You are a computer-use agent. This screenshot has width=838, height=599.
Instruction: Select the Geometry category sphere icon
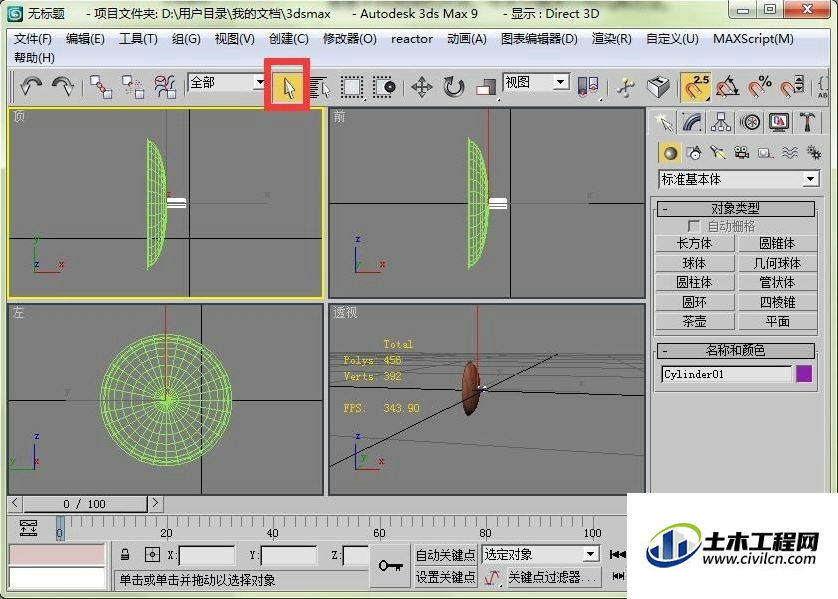point(670,153)
